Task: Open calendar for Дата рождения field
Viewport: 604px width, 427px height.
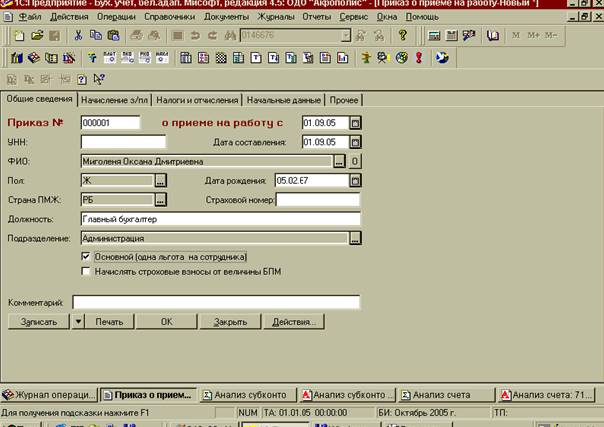Action: [355, 181]
